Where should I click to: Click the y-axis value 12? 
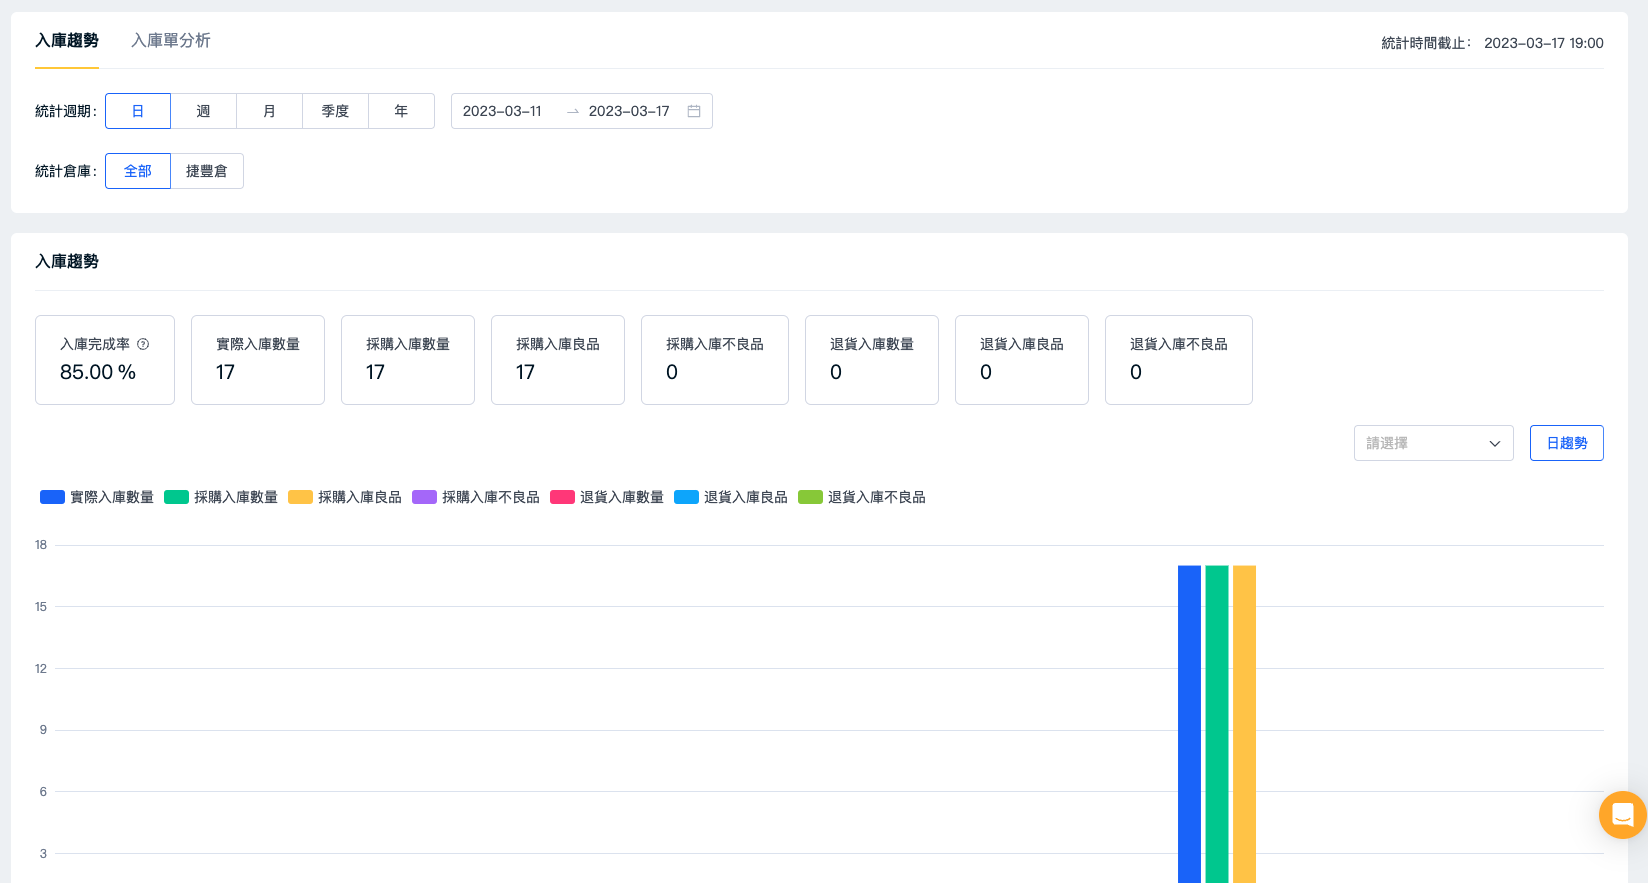(x=41, y=669)
